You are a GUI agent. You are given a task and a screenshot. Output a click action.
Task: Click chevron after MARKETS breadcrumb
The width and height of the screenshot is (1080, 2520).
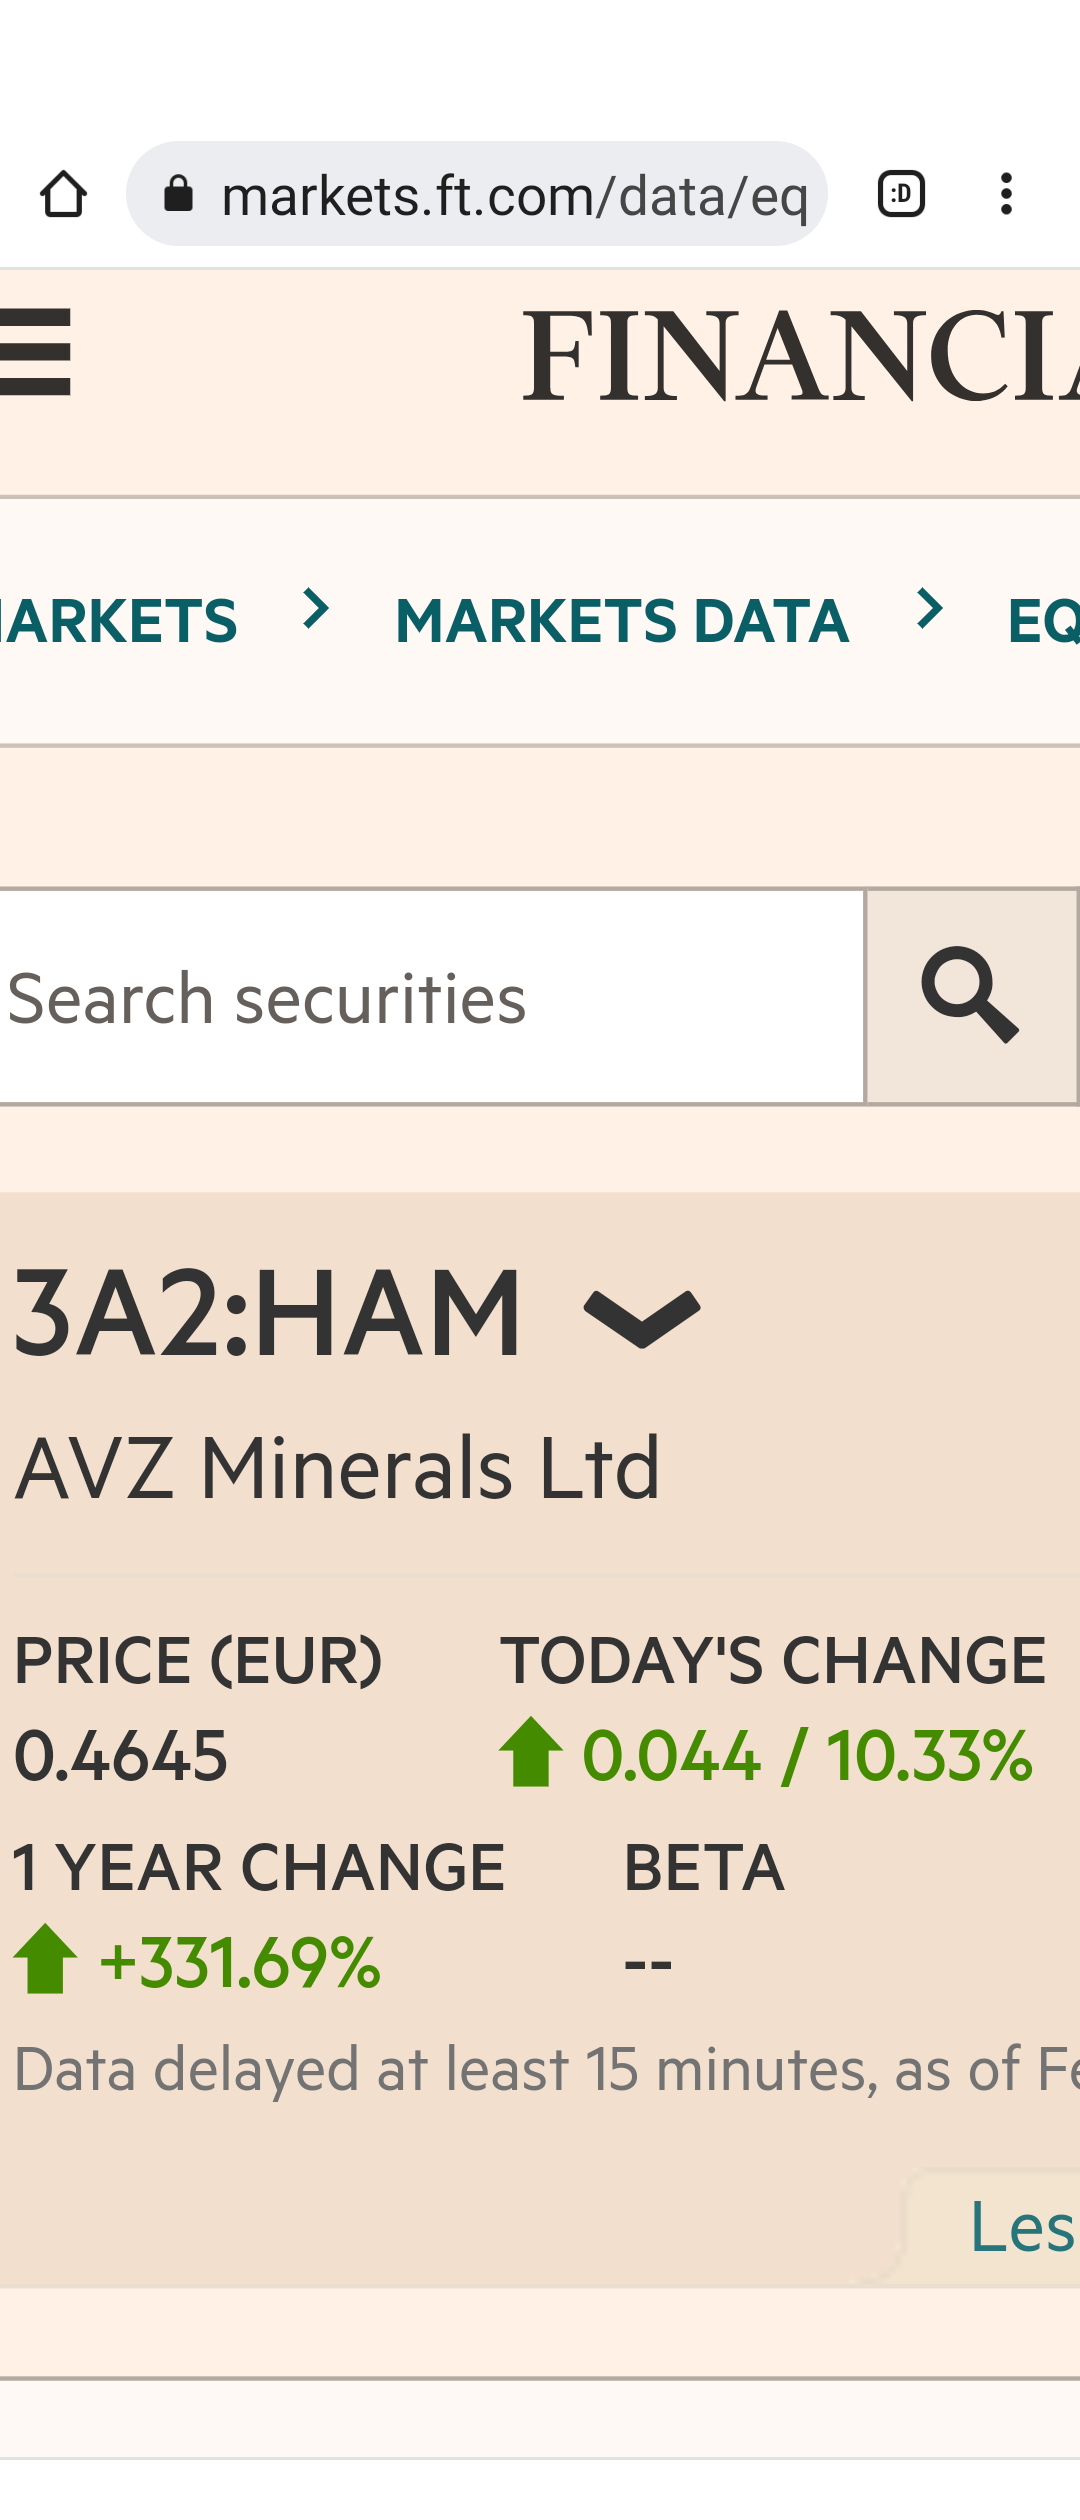coord(316,608)
